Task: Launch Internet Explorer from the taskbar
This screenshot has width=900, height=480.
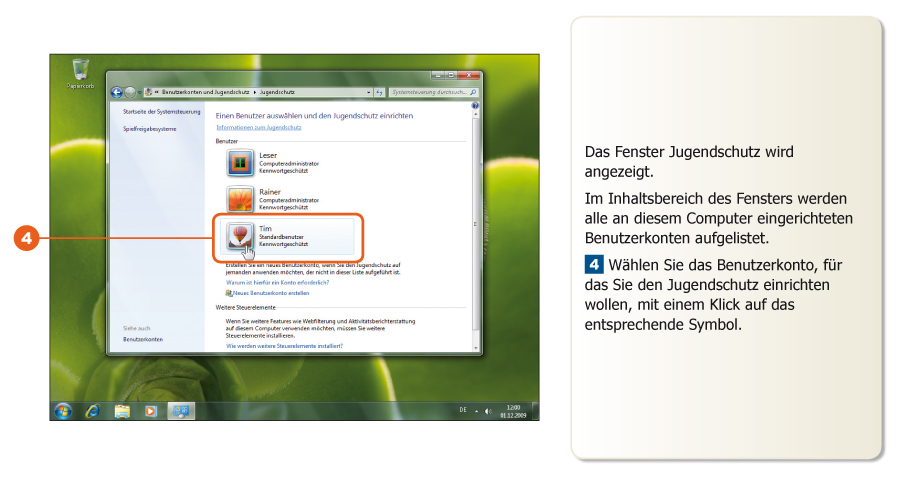Action: click(93, 410)
